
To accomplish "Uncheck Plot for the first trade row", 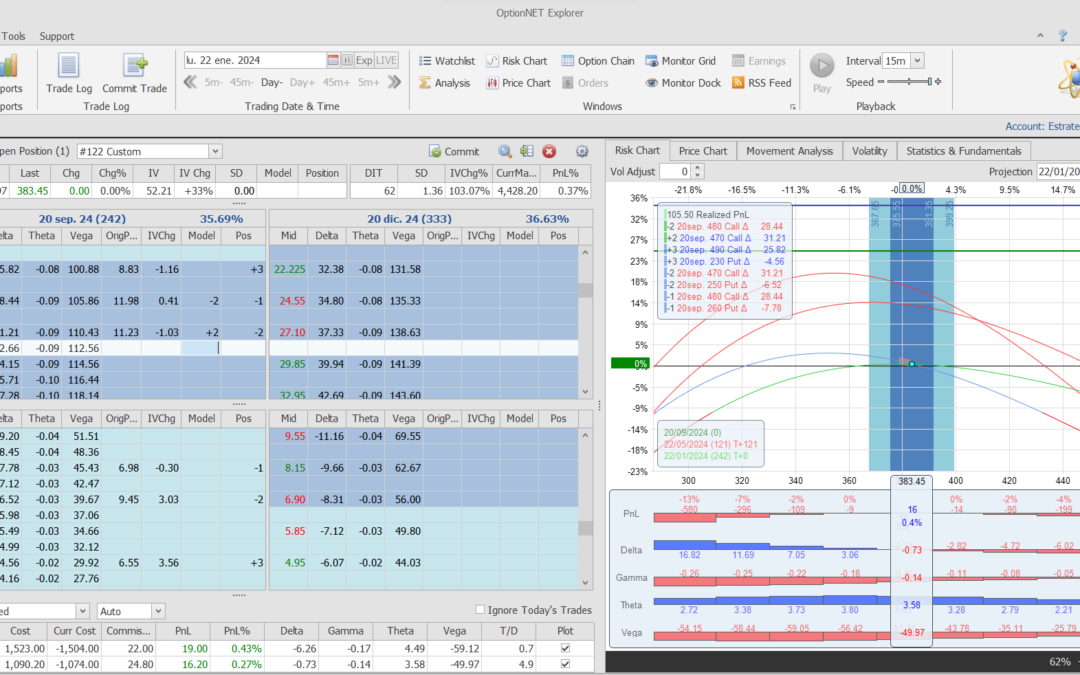I will pyautogui.click(x=567, y=648).
